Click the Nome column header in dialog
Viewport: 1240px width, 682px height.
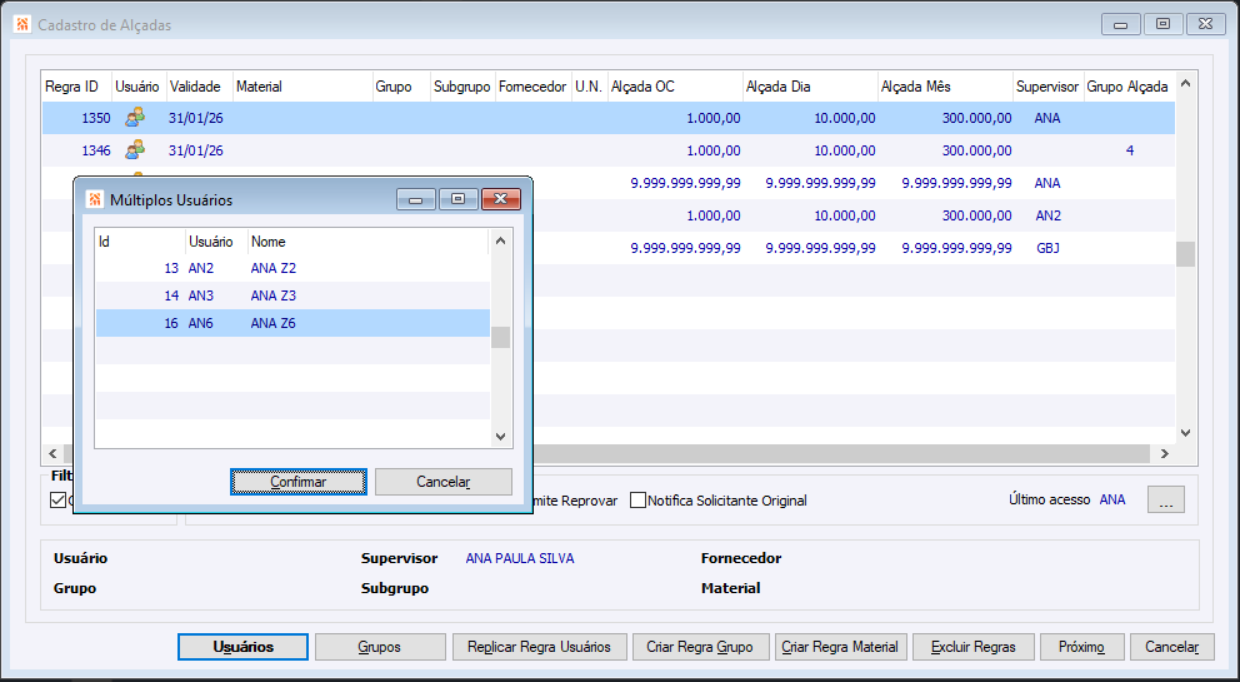pyautogui.click(x=368, y=242)
